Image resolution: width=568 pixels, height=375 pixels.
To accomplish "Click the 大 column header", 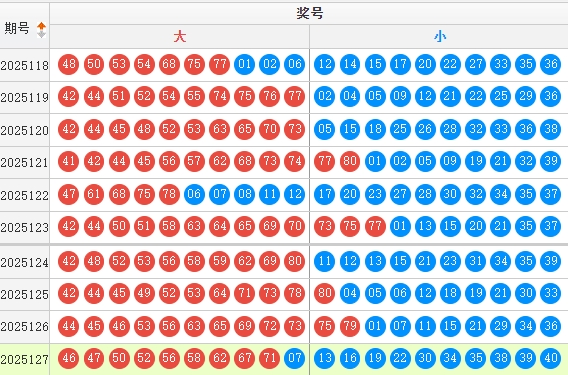I will [x=180, y=37].
